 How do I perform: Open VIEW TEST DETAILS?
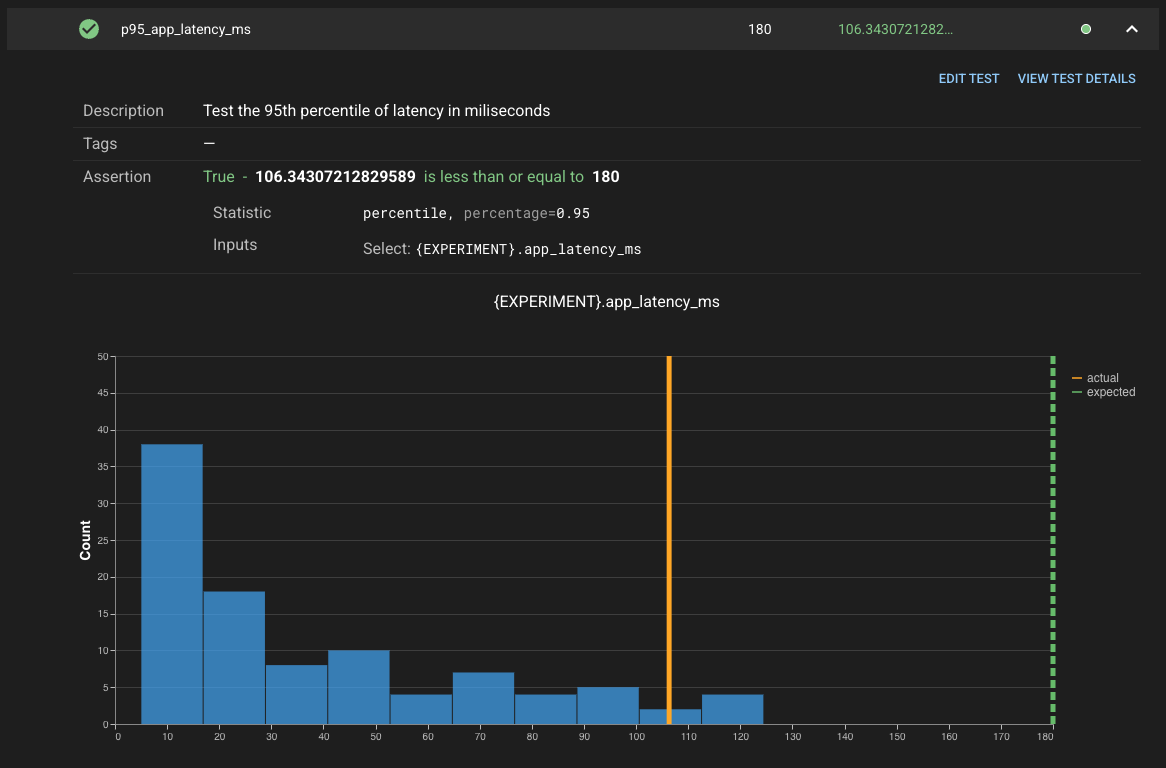coord(1076,78)
